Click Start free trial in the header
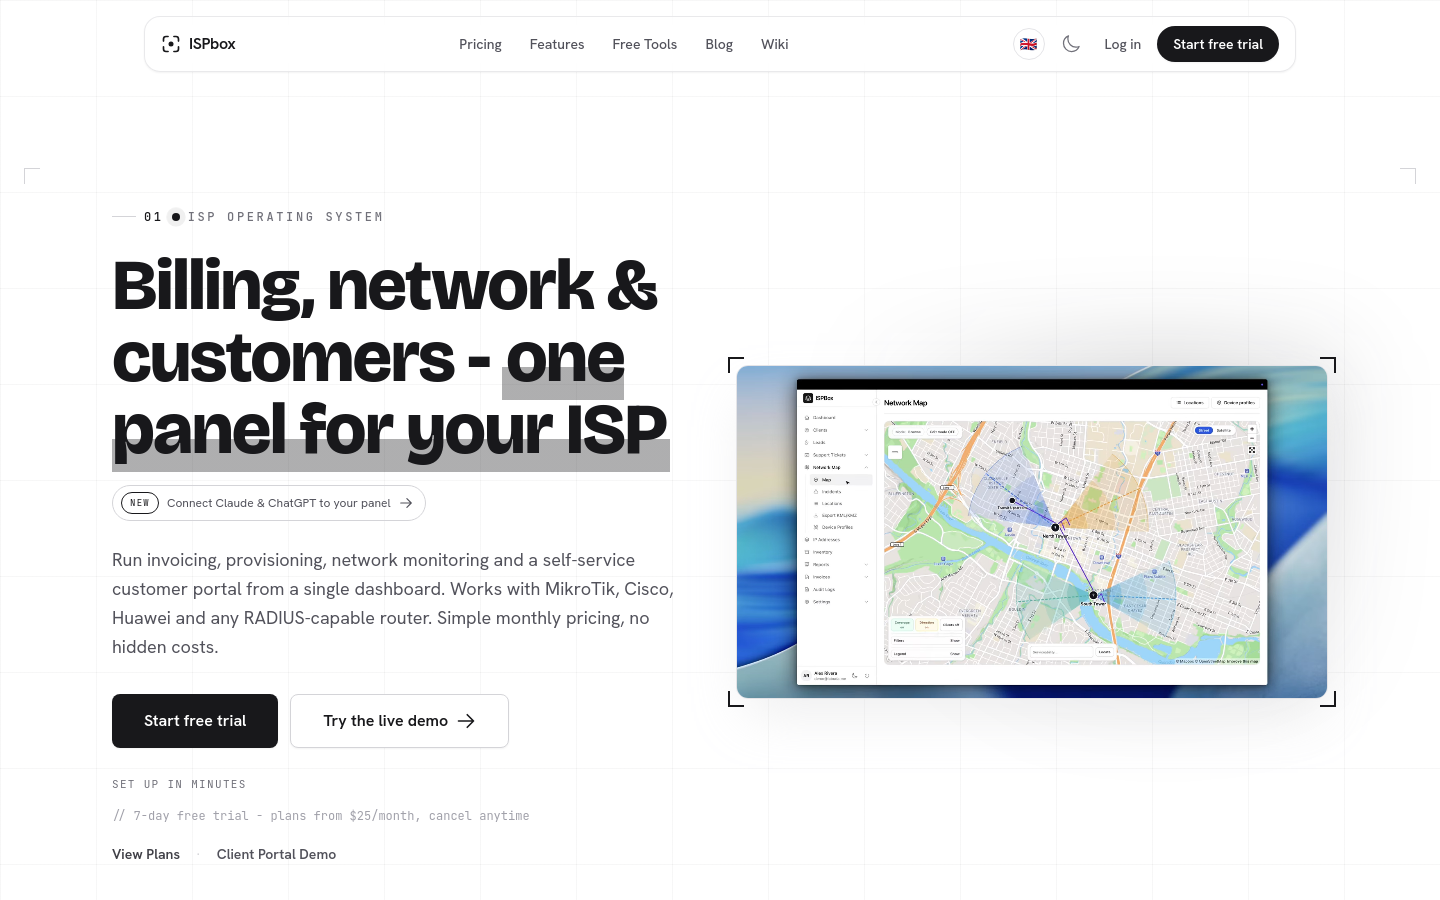The image size is (1440, 900). click(1218, 44)
